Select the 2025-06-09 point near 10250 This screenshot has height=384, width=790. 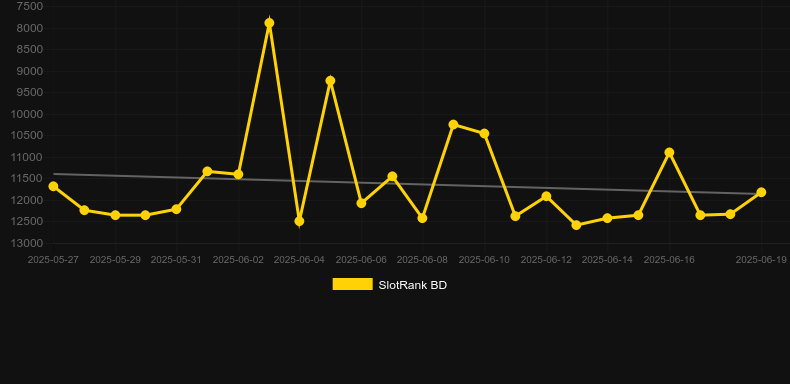pos(453,124)
